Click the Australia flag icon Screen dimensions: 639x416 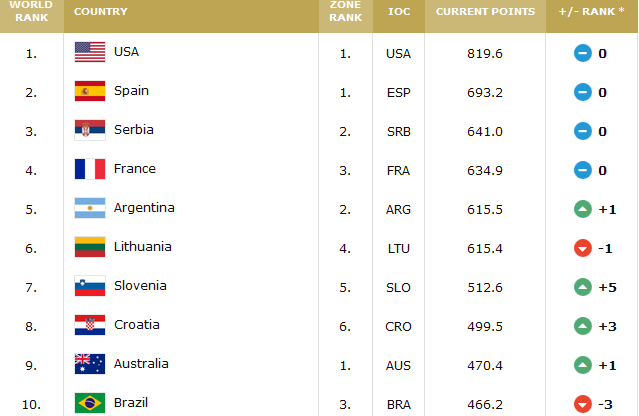[x=90, y=364]
